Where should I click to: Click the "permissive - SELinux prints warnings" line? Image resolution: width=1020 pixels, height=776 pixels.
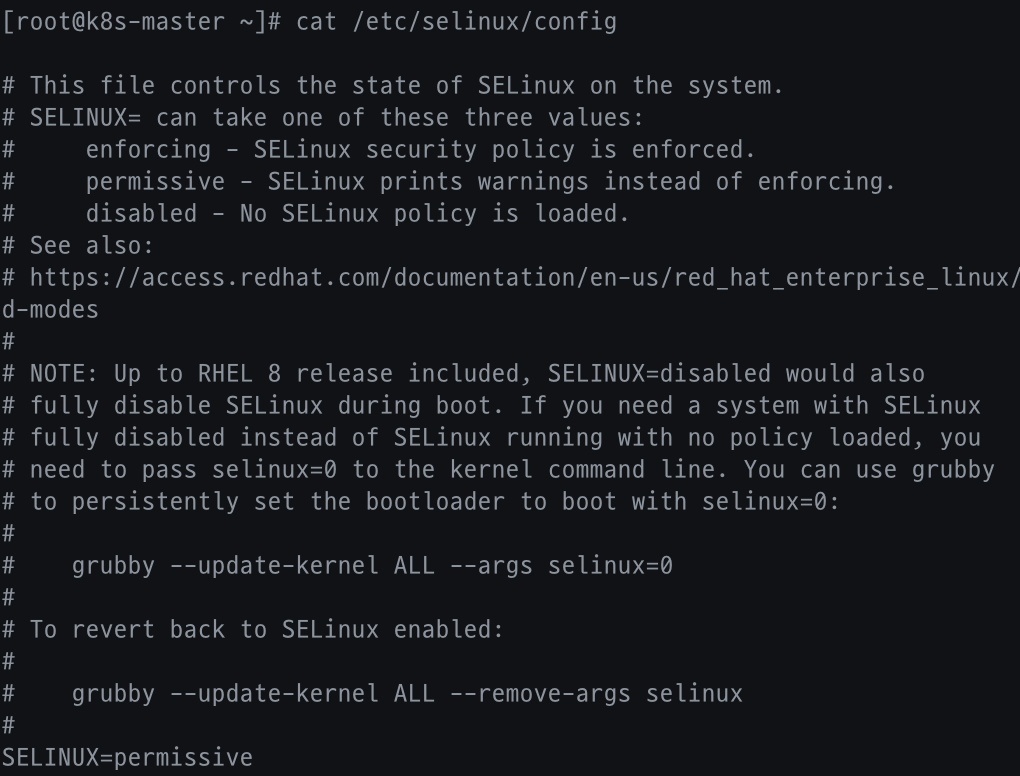(490, 181)
